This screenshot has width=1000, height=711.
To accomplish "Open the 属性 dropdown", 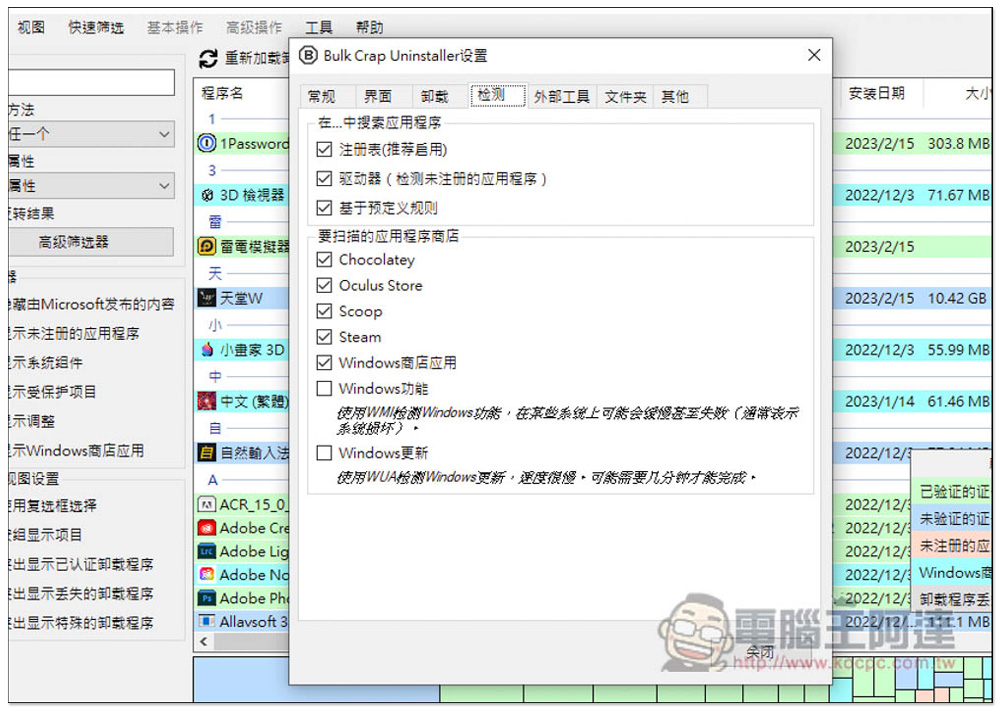I will point(91,186).
